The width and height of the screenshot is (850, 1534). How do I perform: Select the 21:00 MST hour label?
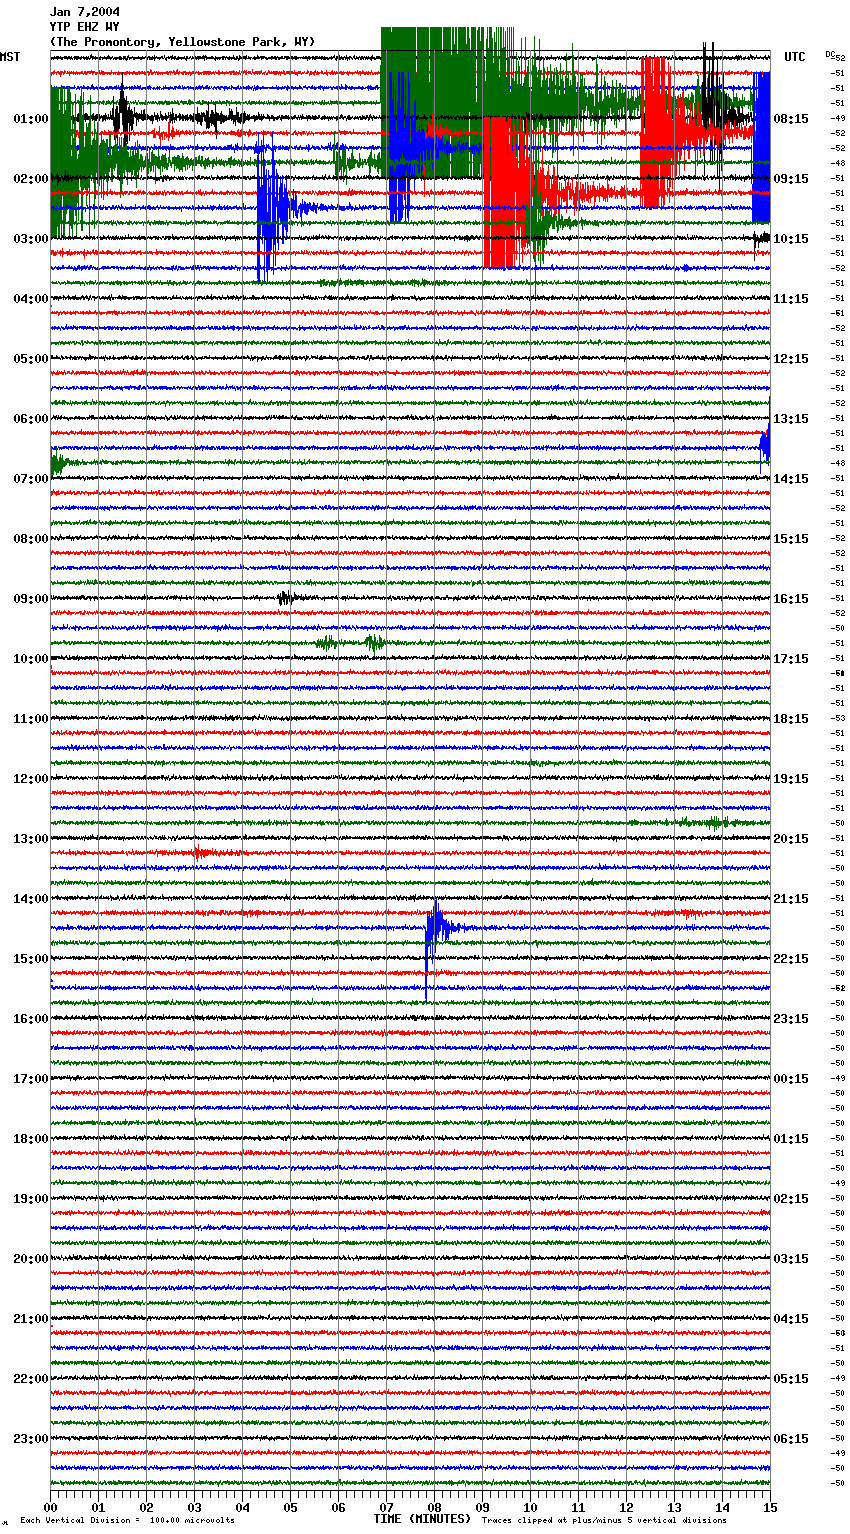point(31,1319)
